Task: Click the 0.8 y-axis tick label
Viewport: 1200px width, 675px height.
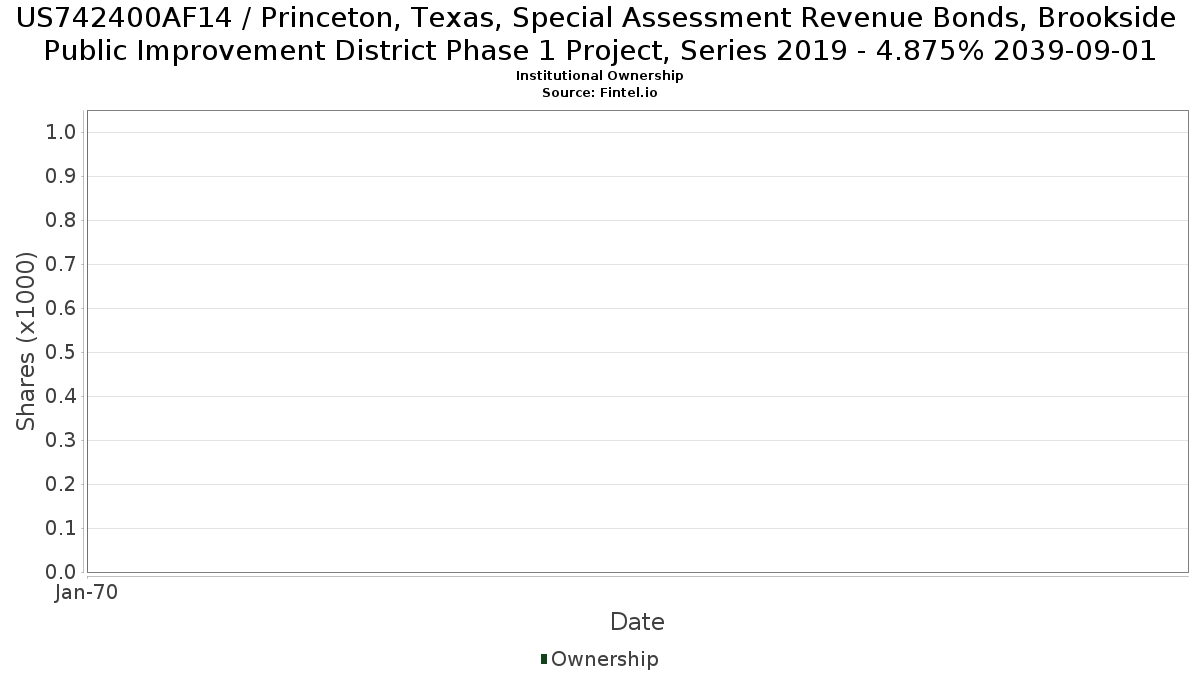Action: click(61, 221)
